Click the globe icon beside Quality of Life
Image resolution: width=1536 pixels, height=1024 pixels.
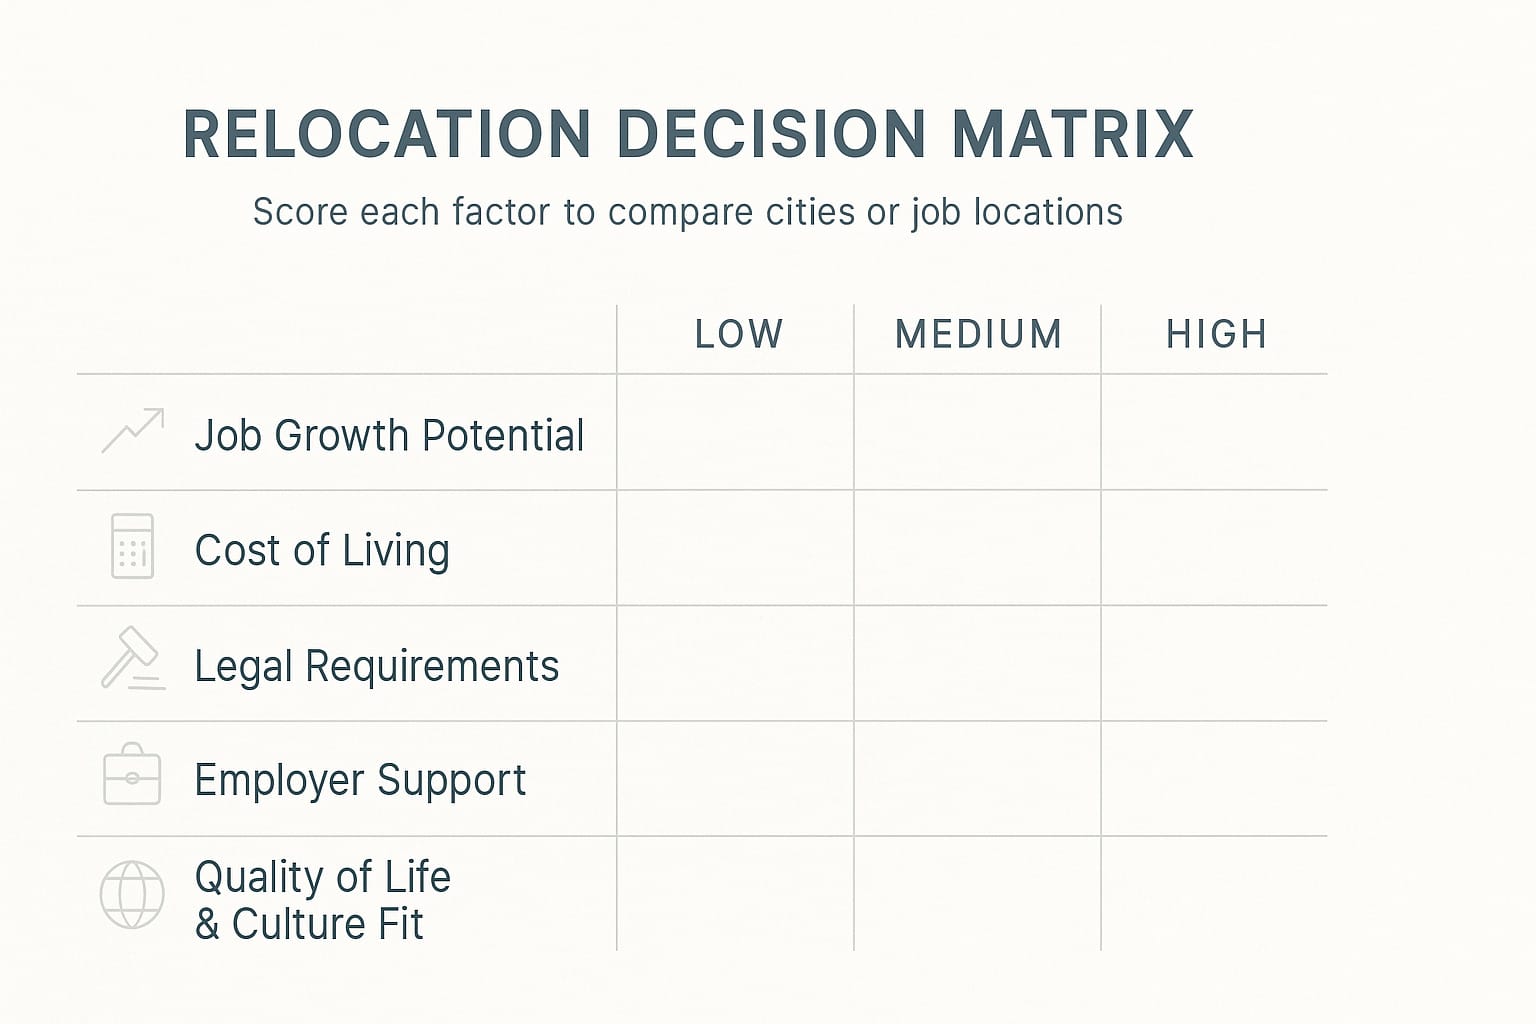click(x=132, y=894)
